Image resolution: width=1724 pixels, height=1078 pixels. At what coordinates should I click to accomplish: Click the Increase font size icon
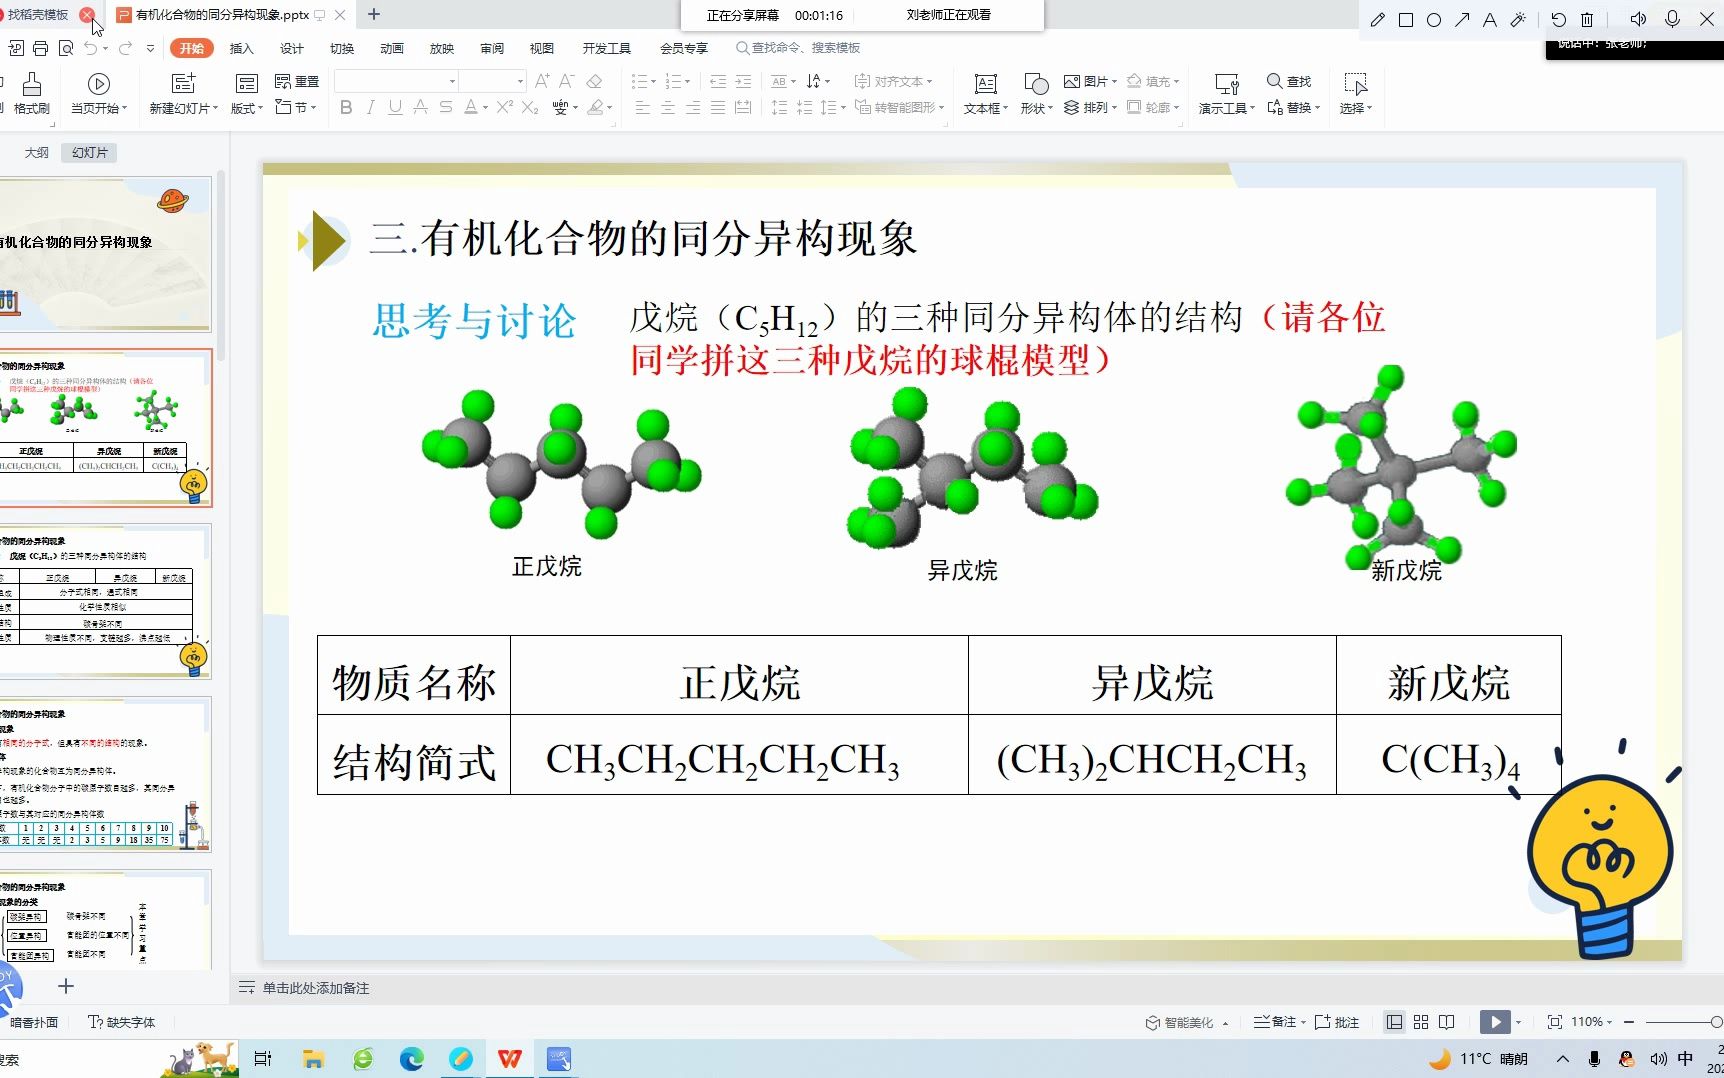pos(542,81)
